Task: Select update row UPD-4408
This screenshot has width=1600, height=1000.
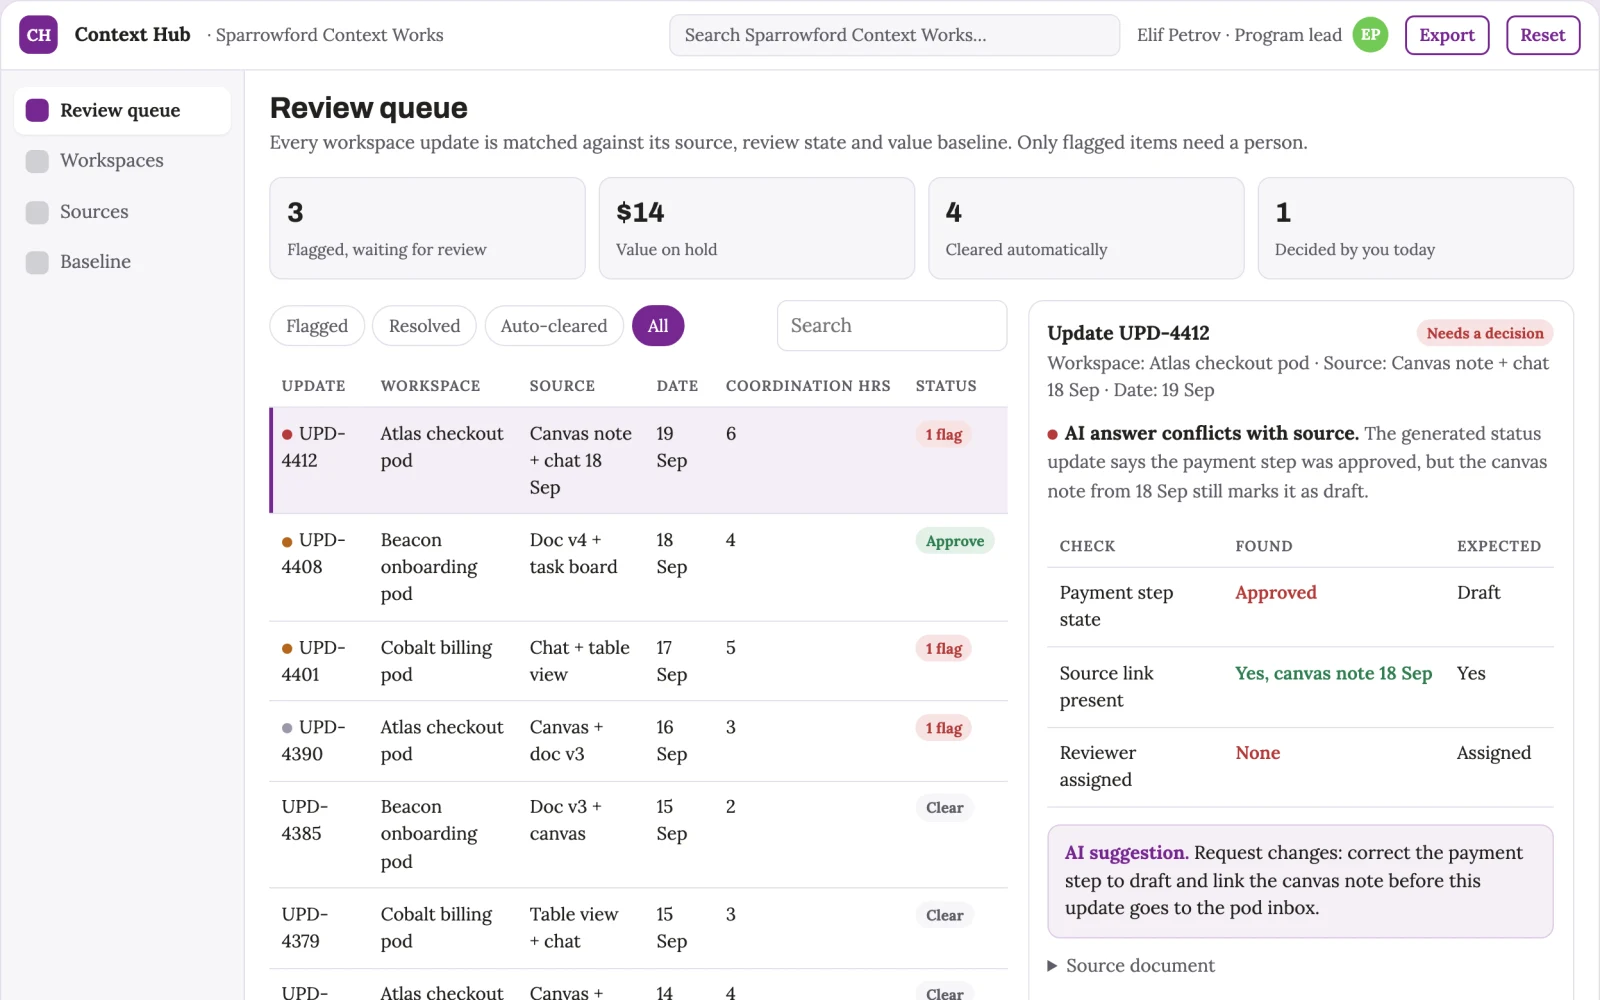Action: click(x=639, y=567)
